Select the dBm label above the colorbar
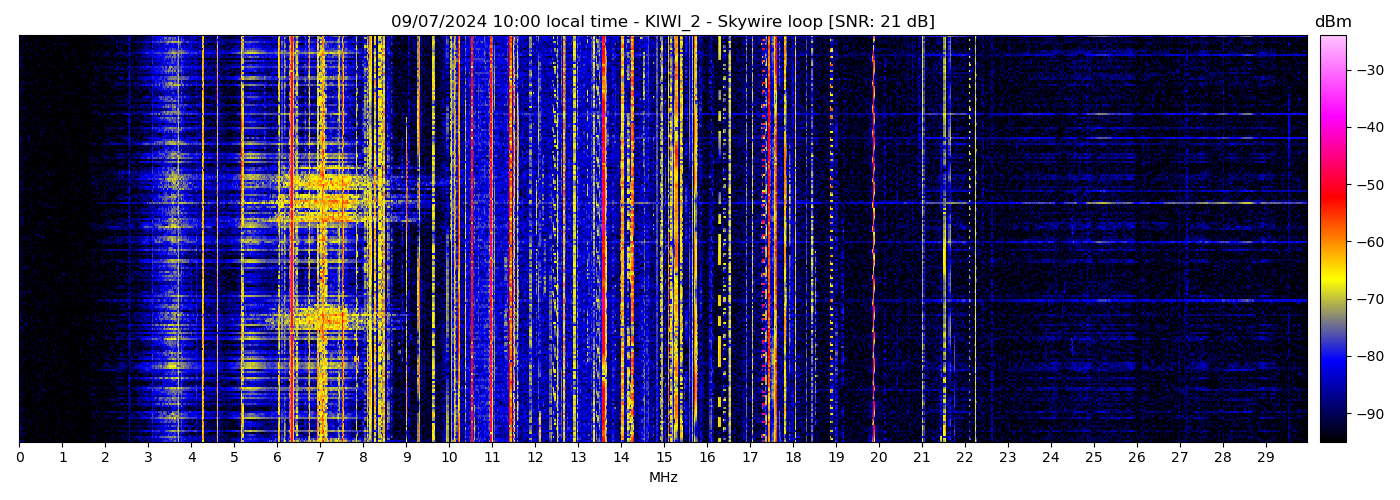This screenshot has height=500, width=1400. coord(1332,22)
